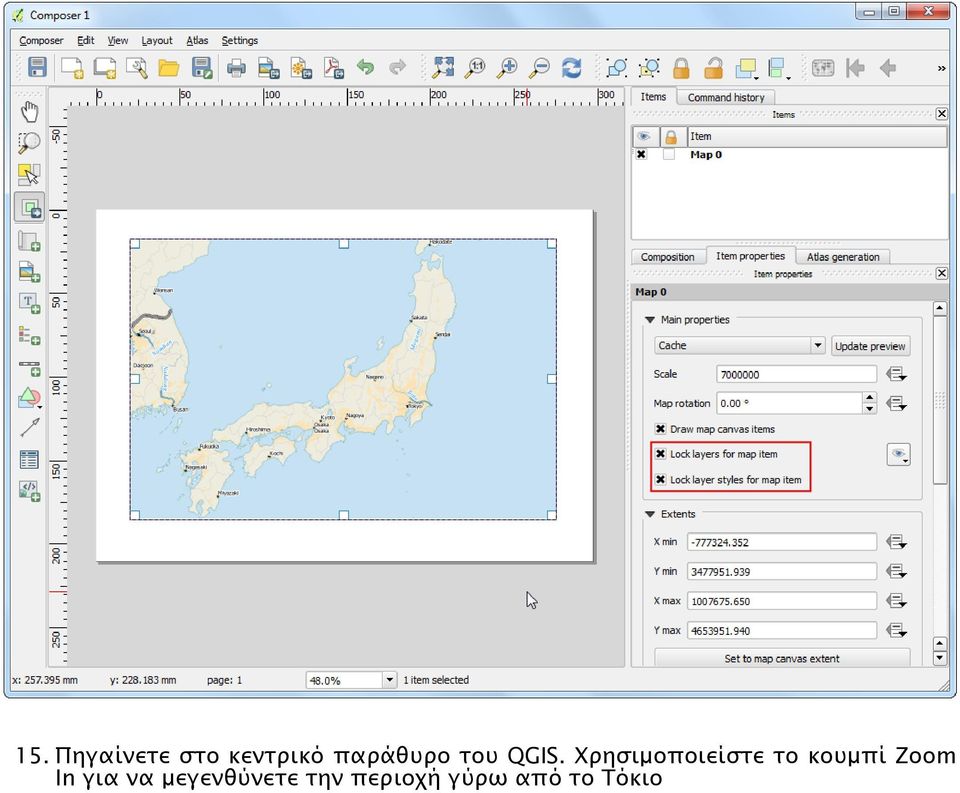Open the zoom level 48.0% dropdown
Image resolution: width=960 pixels, height=793 pixels.
click(389, 680)
